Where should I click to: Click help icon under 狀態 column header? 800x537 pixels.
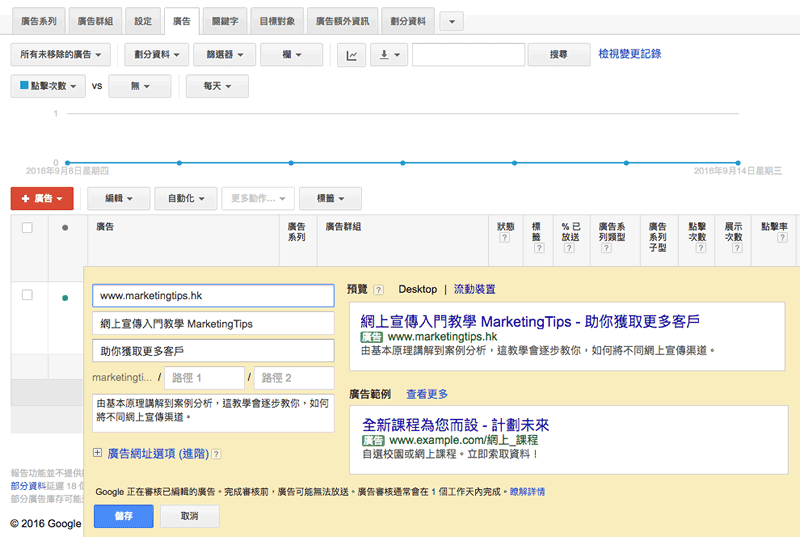[505, 238]
